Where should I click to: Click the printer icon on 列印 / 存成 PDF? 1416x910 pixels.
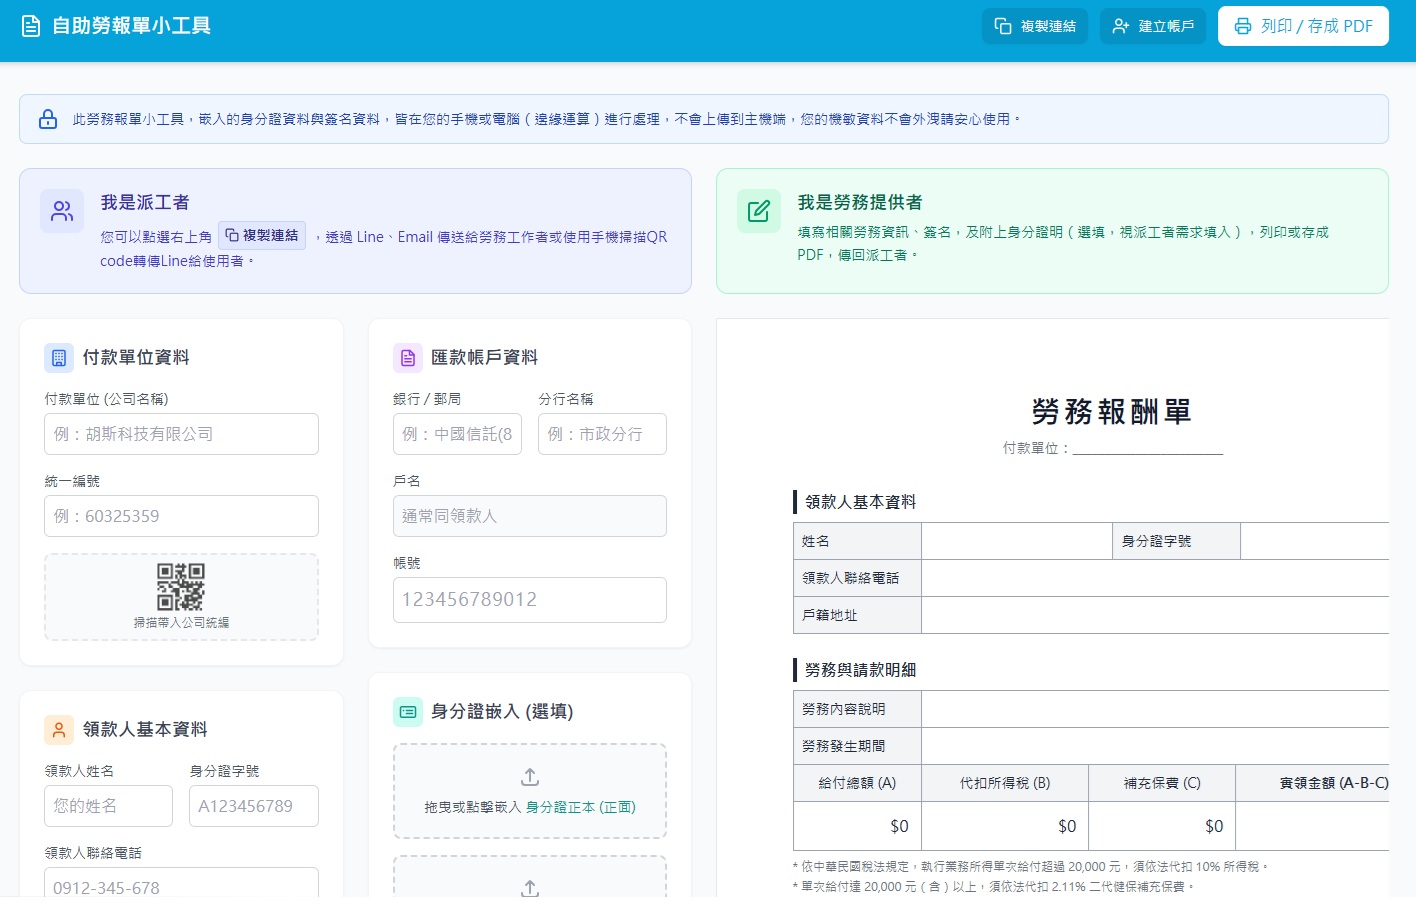pyautogui.click(x=1241, y=26)
